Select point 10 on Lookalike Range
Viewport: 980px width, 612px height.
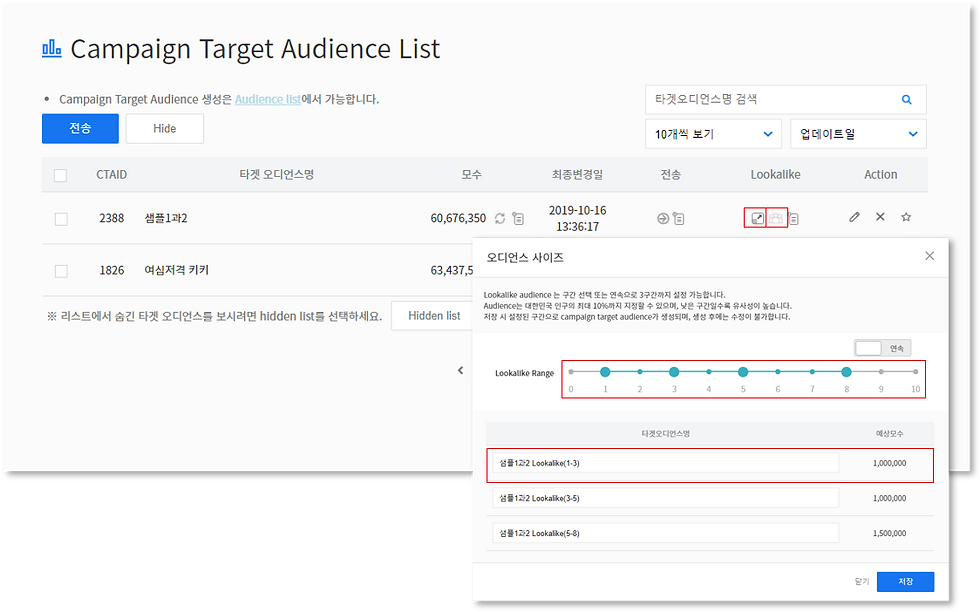916,372
